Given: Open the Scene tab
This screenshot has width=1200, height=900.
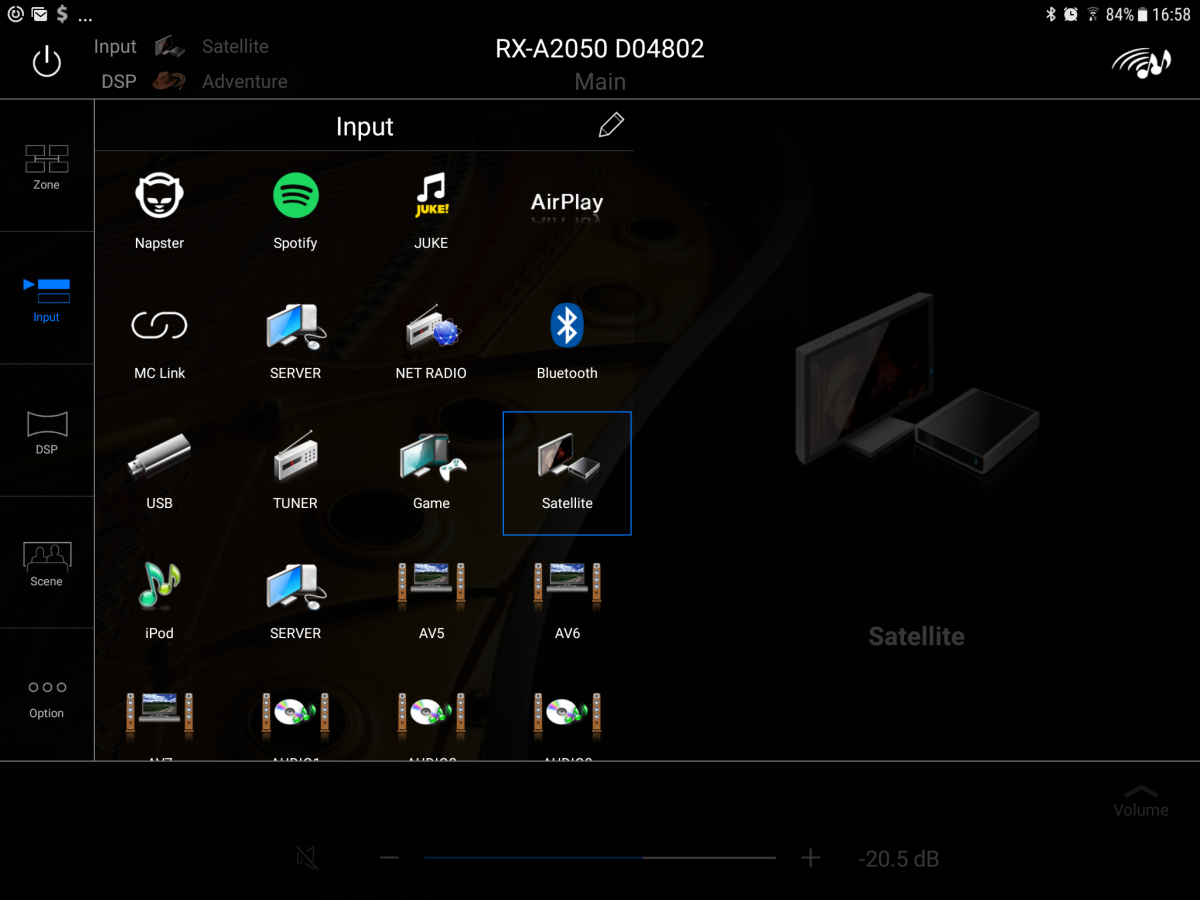Looking at the screenshot, I should point(47,562).
